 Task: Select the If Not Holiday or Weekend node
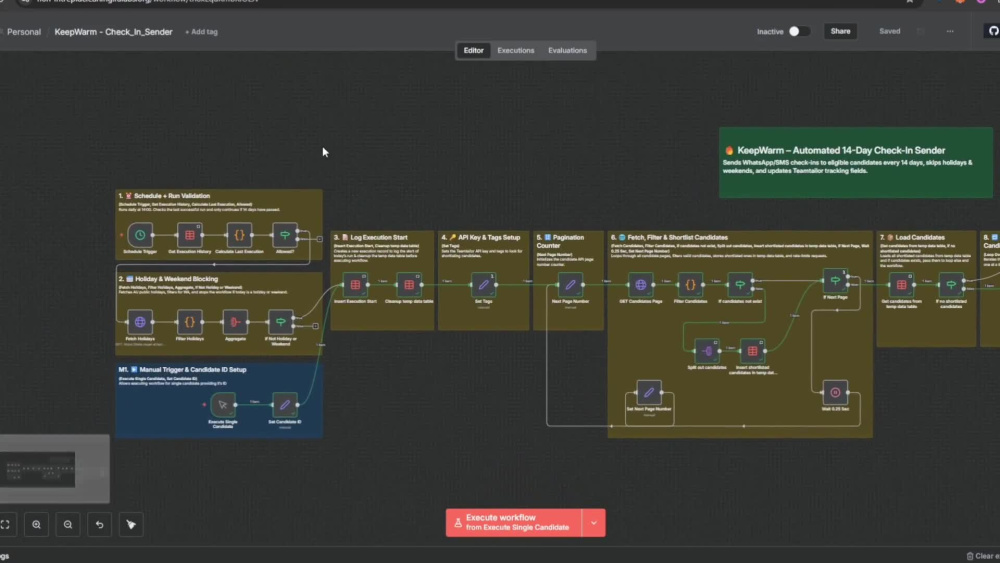281,322
